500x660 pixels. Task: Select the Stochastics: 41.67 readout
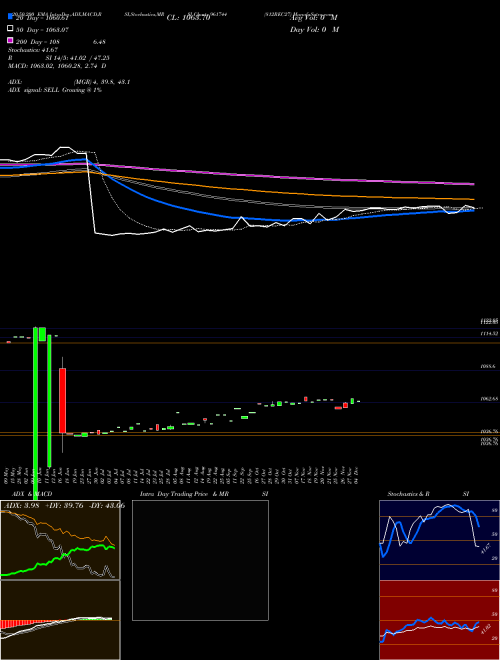pos(33,50)
